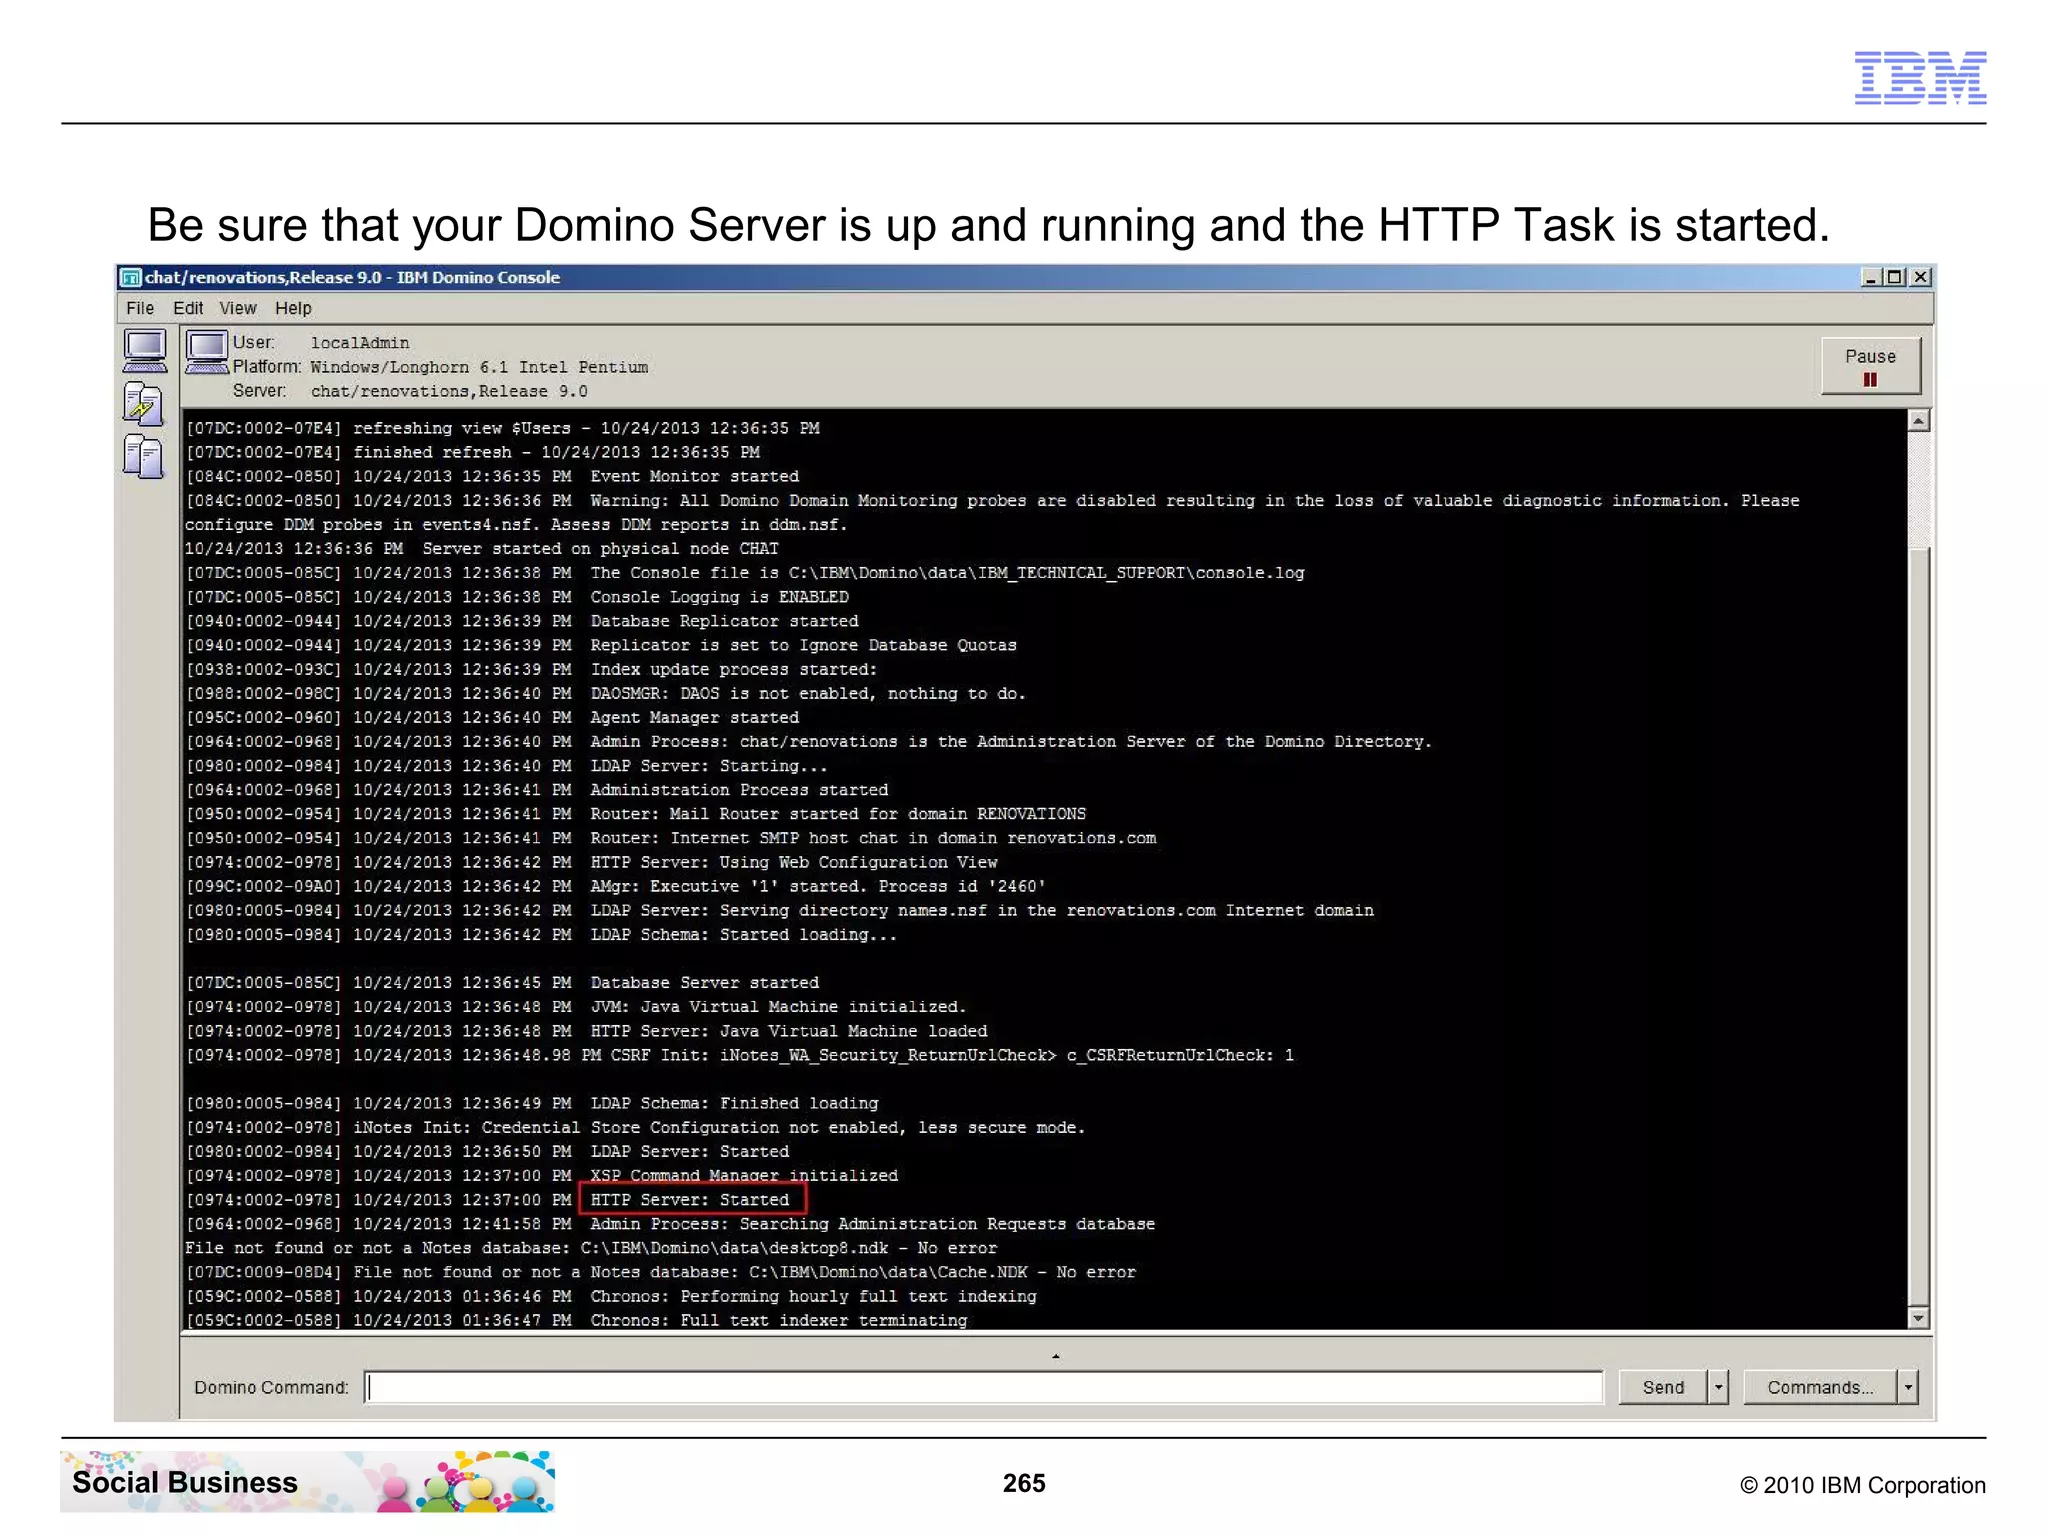Screen dimensions: 2048x1536
Task: Click the 'HTTP Server: Started' log line
Action: point(690,1200)
